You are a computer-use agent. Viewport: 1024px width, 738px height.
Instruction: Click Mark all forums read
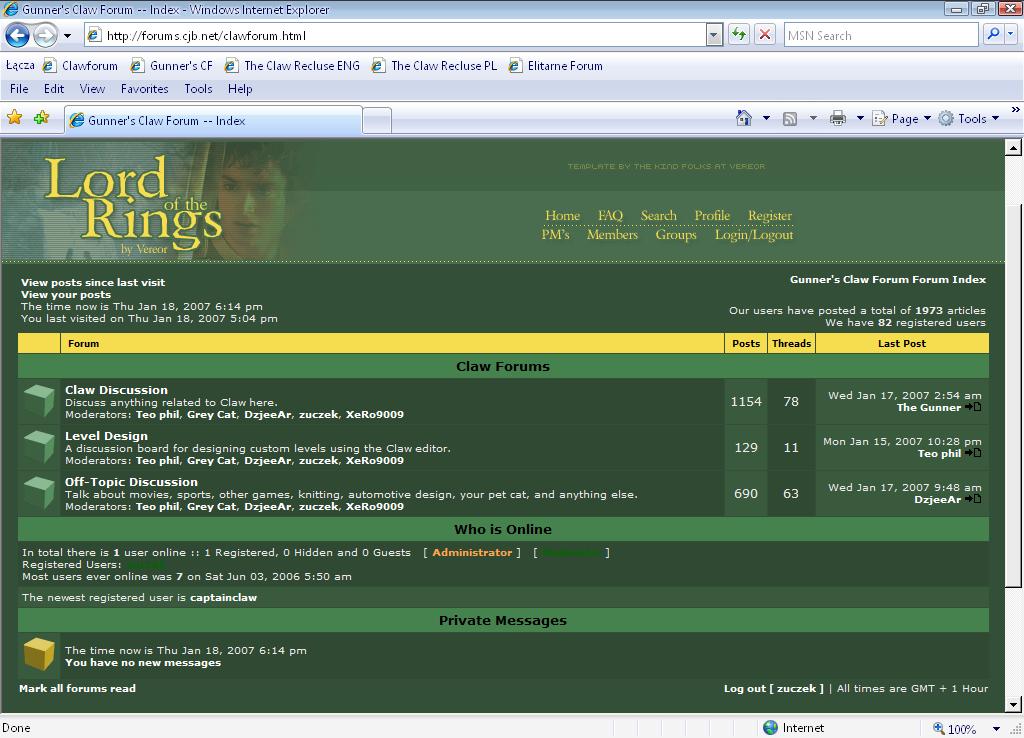(x=78, y=688)
